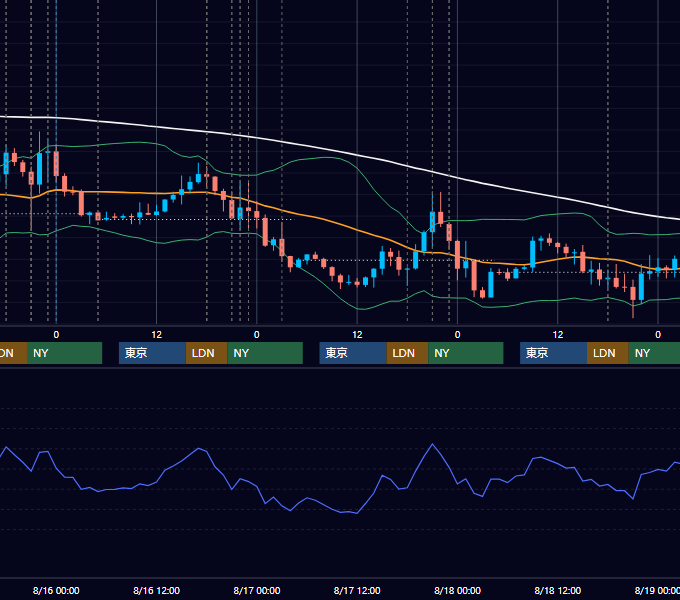Click hour label 12 above 8/16 12:00
Viewport: 680px width, 600px height.
[x=157, y=335]
